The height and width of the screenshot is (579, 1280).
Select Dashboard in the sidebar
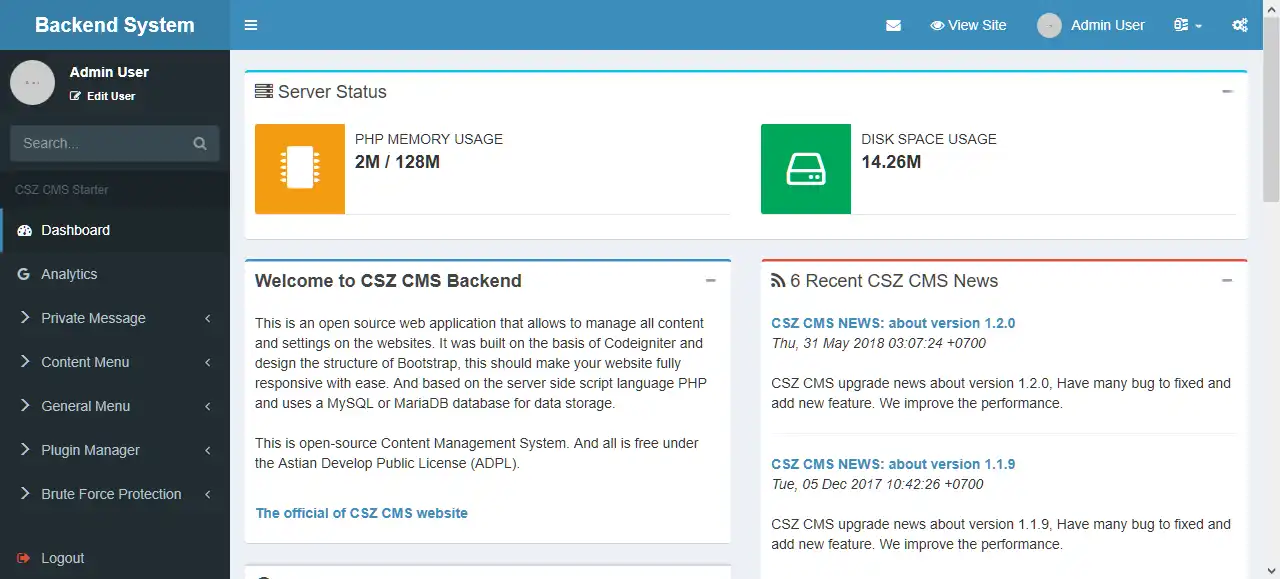click(75, 230)
